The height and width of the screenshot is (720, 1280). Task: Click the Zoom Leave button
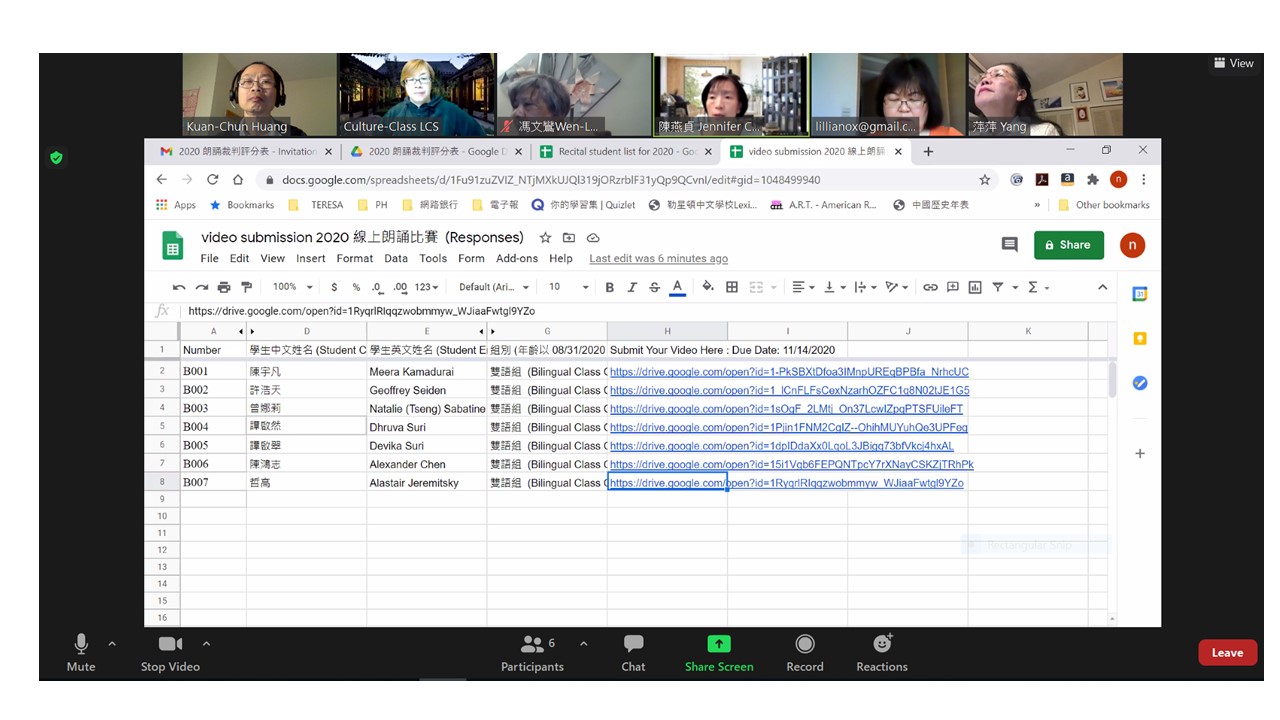click(x=1227, y=653)
